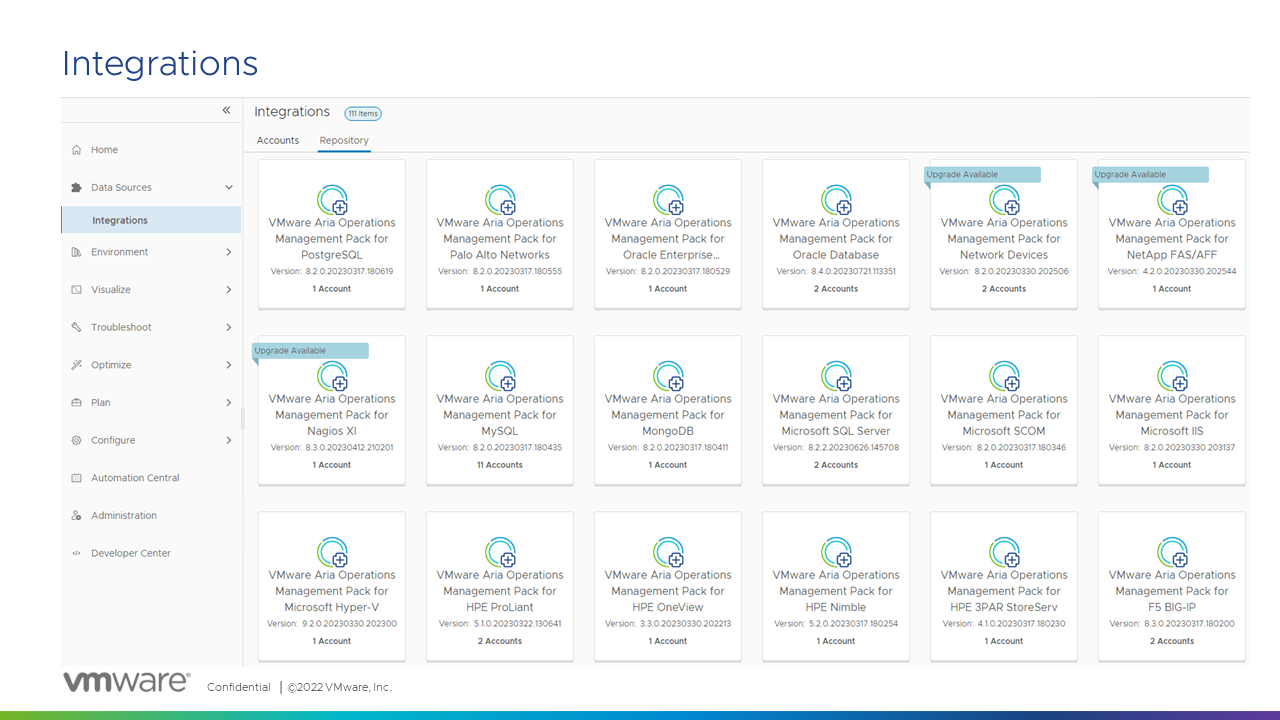This screenshot has width=1280, height=720.
Task: Click the Configure gear icon
Action: (x=77, y=441)
